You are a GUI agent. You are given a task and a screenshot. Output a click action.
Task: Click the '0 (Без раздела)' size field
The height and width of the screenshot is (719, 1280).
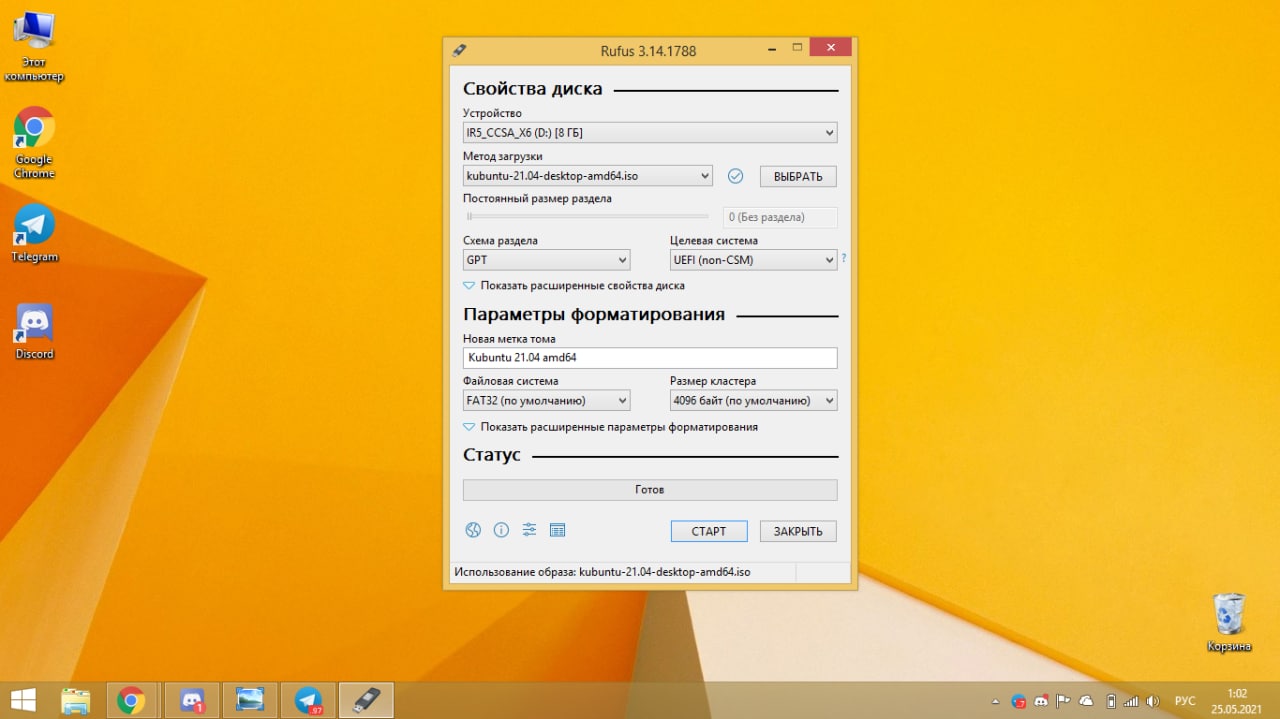[x=780, y=217]
